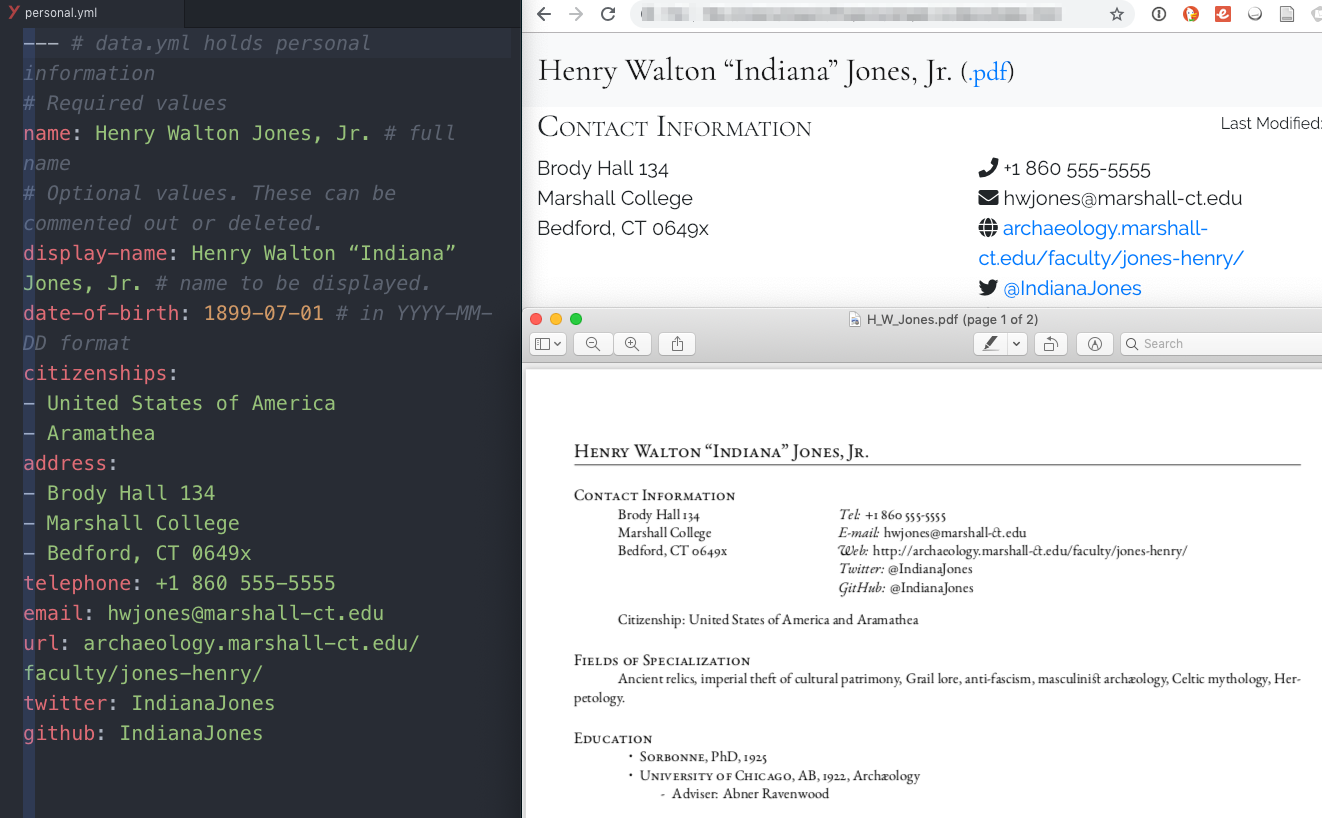Open the sketch annotation tool

pos(1094,343)
